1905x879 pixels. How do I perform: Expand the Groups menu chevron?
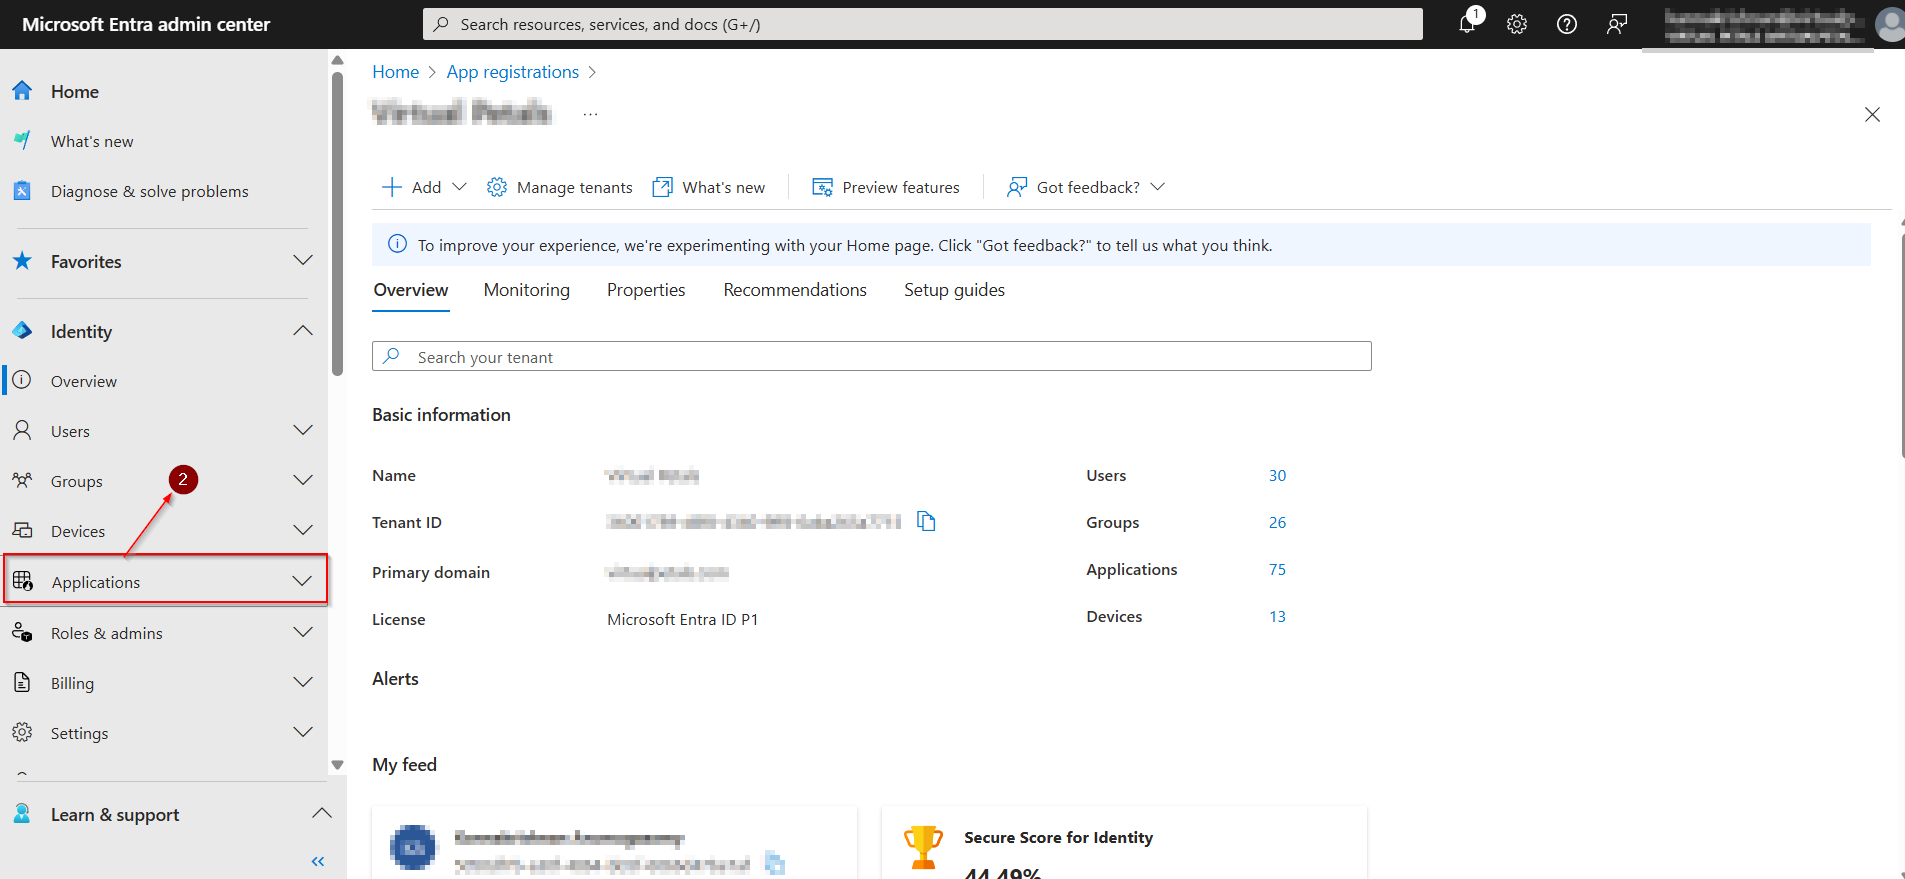(x=303, y=480)
